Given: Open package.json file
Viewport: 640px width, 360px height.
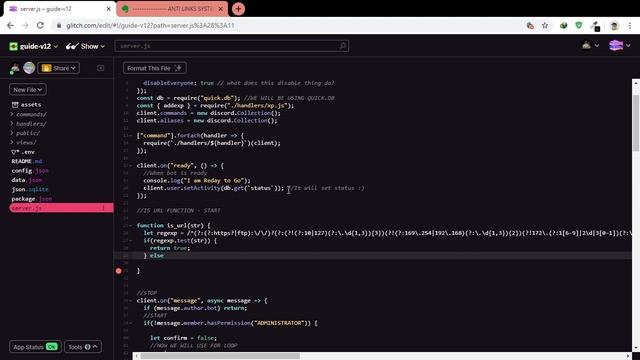Looking at the screenshot, I should point(32,199).
